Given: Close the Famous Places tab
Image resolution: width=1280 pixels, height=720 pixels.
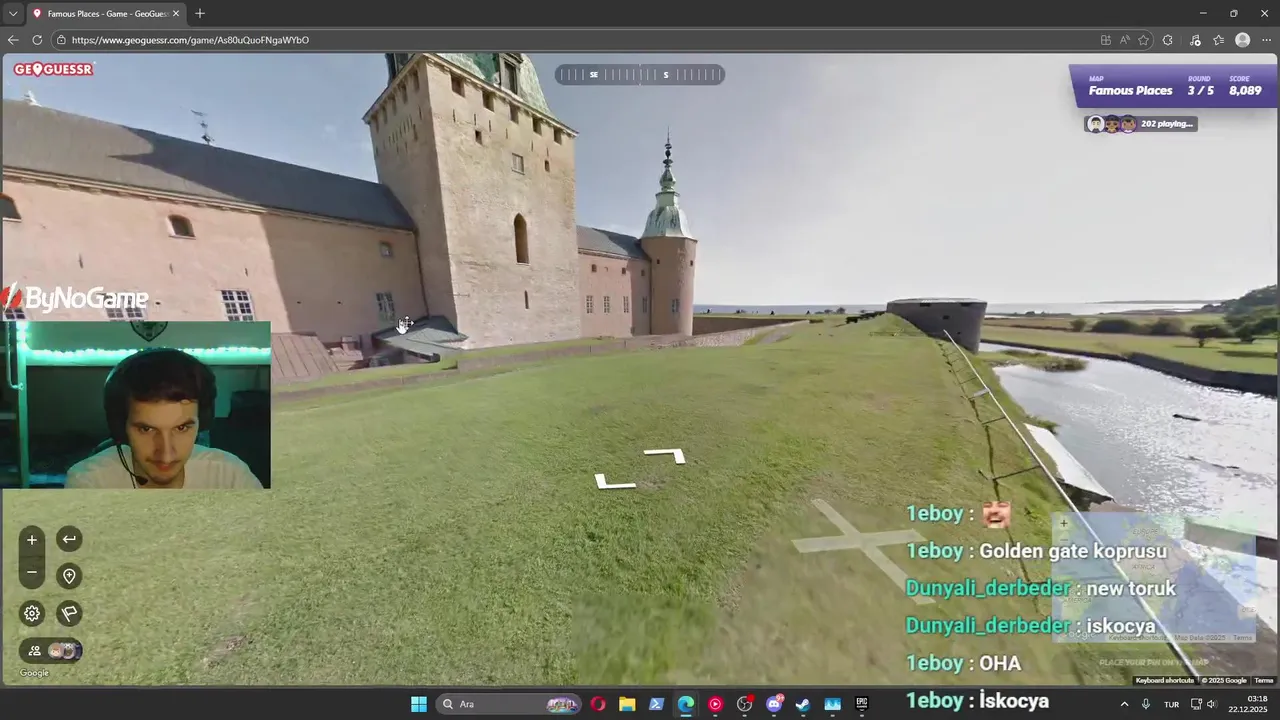Looking at the screenshot, I should point(176,13).
